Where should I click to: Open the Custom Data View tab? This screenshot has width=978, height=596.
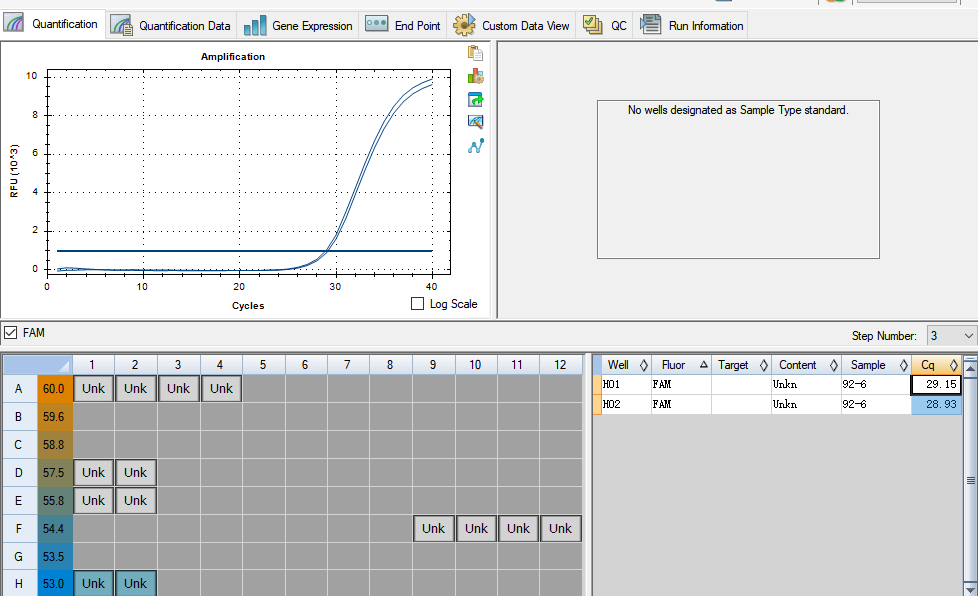(x=511, y=26)
